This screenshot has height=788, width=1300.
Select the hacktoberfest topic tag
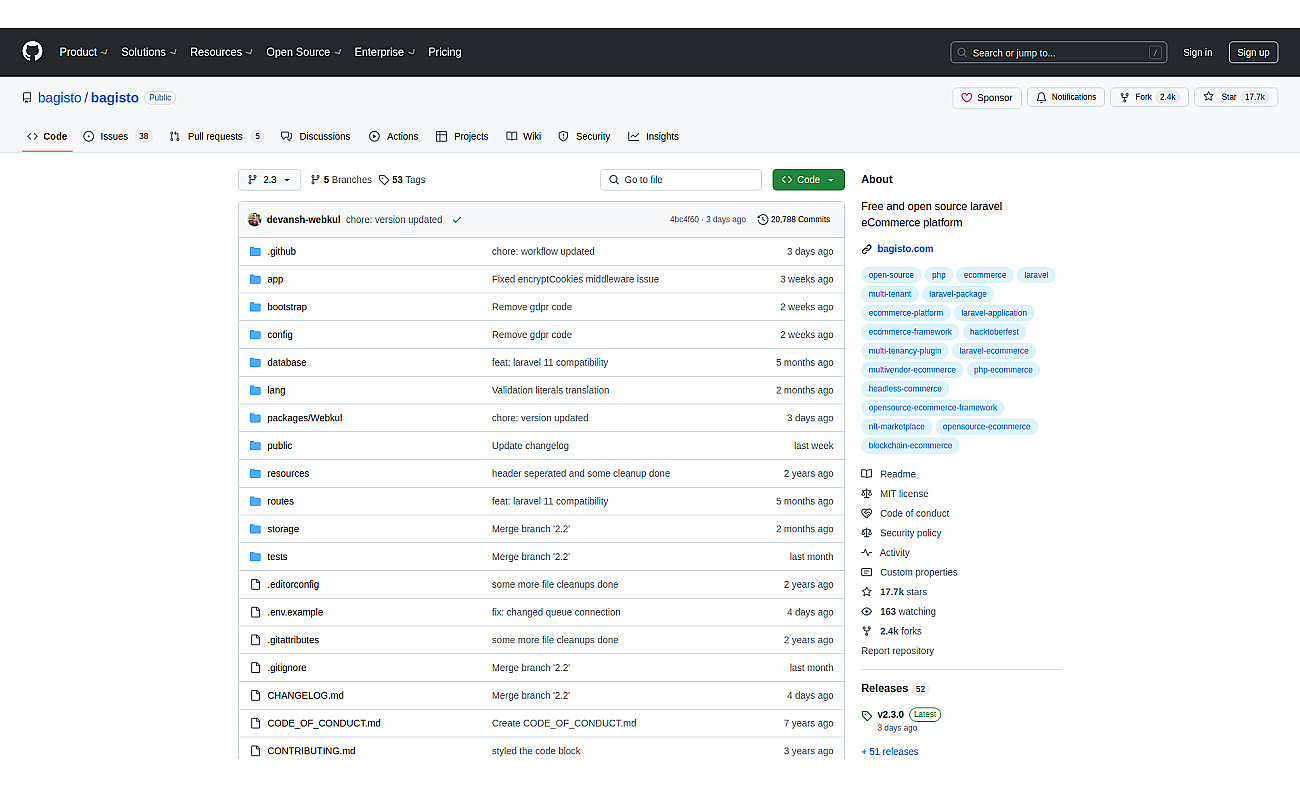[994, 332]
